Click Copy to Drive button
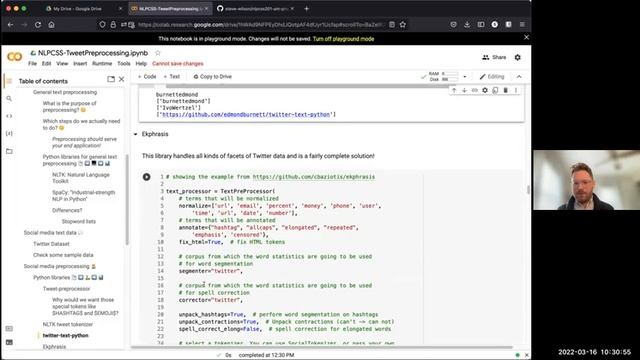Screen dimensions: 640x360 tap(213, 77)
